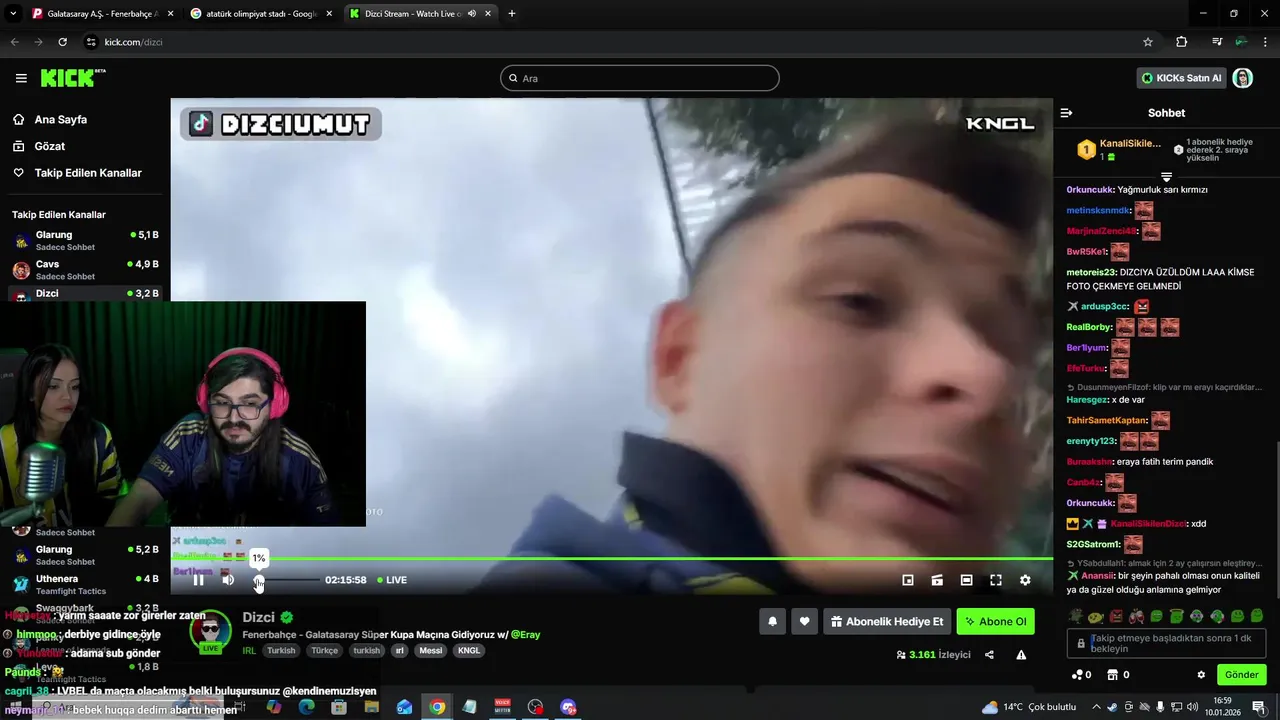
Task: Click Abonelik Hediye Et button
Action: (x=887, y=622)
